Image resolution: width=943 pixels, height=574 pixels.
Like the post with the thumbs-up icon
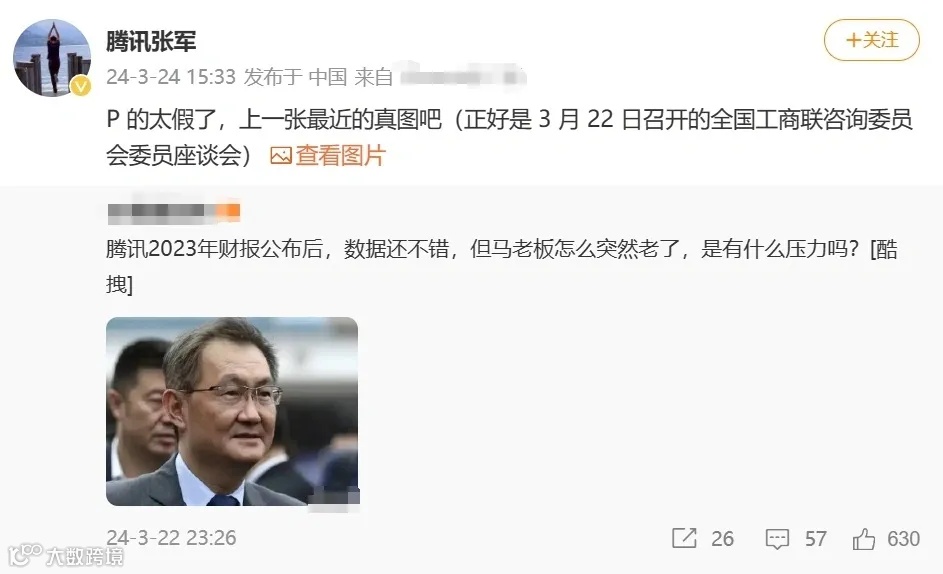864,539
